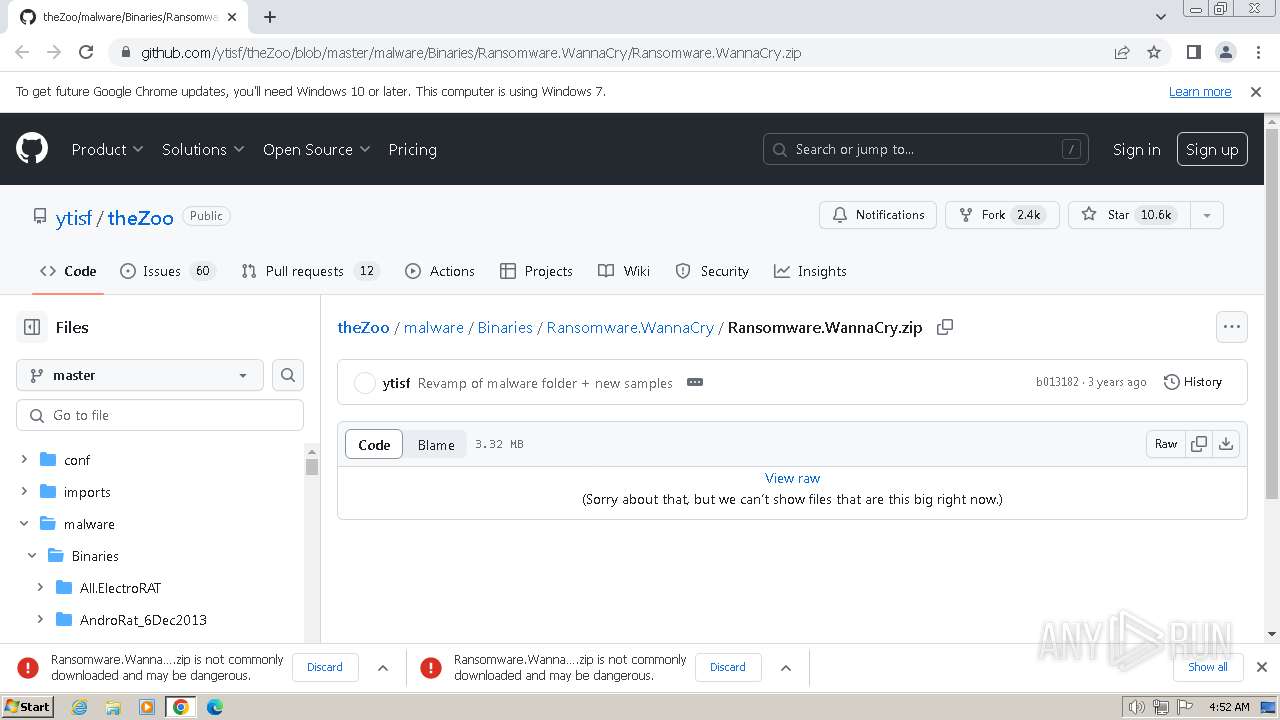Click the Notifications button
This screenshot has height=720, width=1280.
tap(878, 215)
